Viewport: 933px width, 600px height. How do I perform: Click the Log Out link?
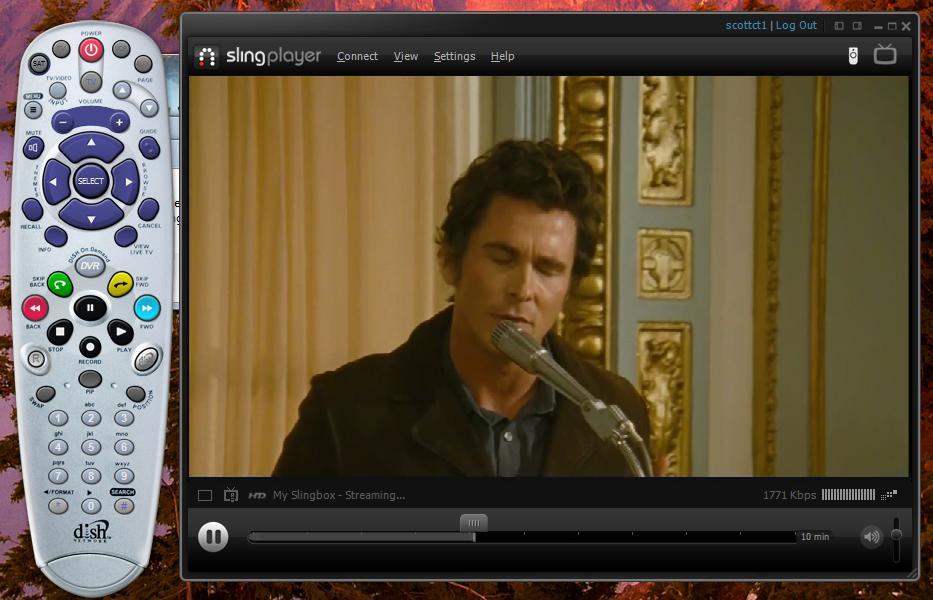click(796, 25)
